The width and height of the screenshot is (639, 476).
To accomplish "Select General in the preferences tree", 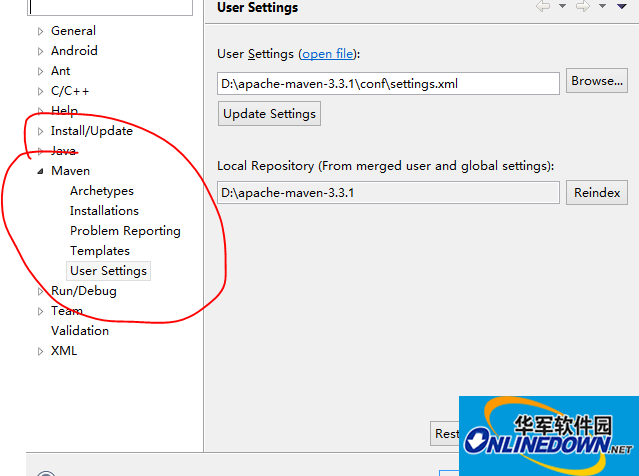I will pos(73,31).
